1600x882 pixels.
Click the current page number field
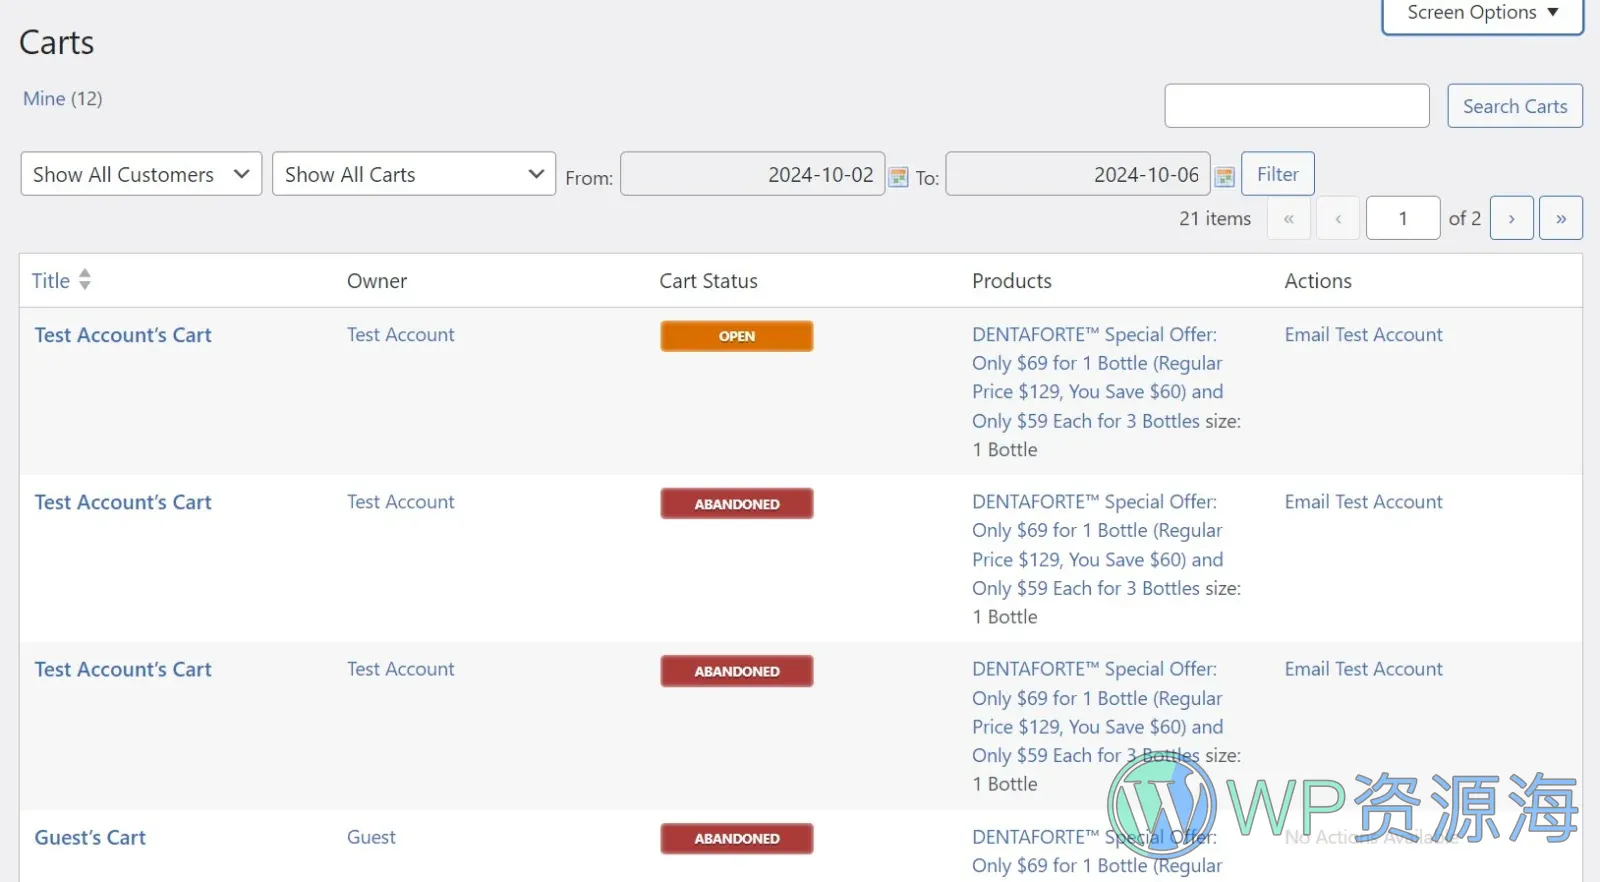1403,218
